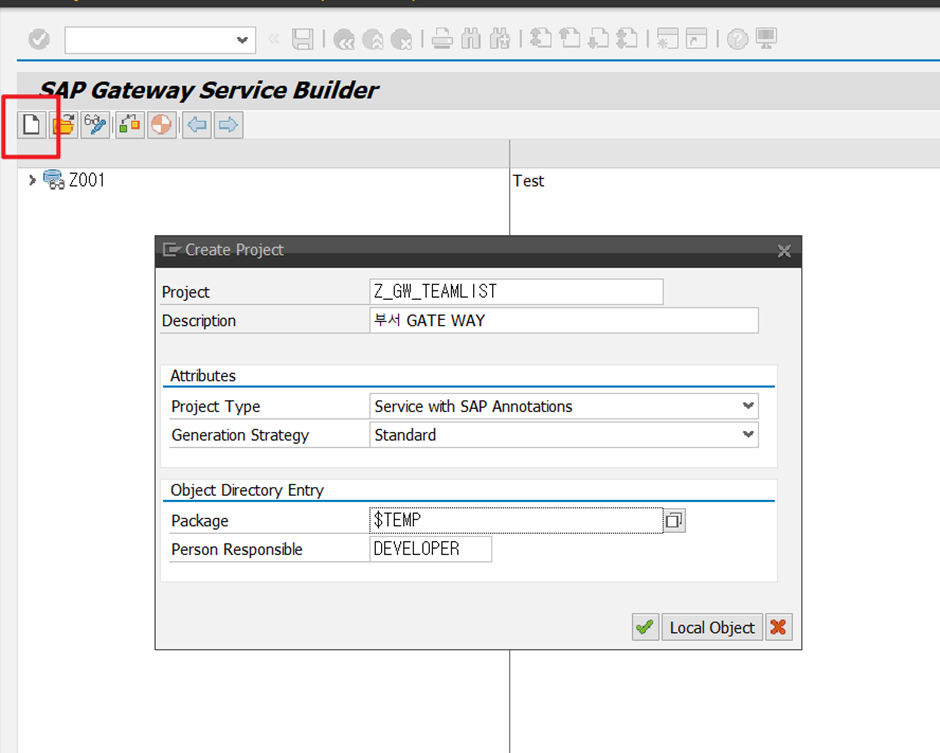Click the 'Attributes' group heading

click(x=203, y=376)
